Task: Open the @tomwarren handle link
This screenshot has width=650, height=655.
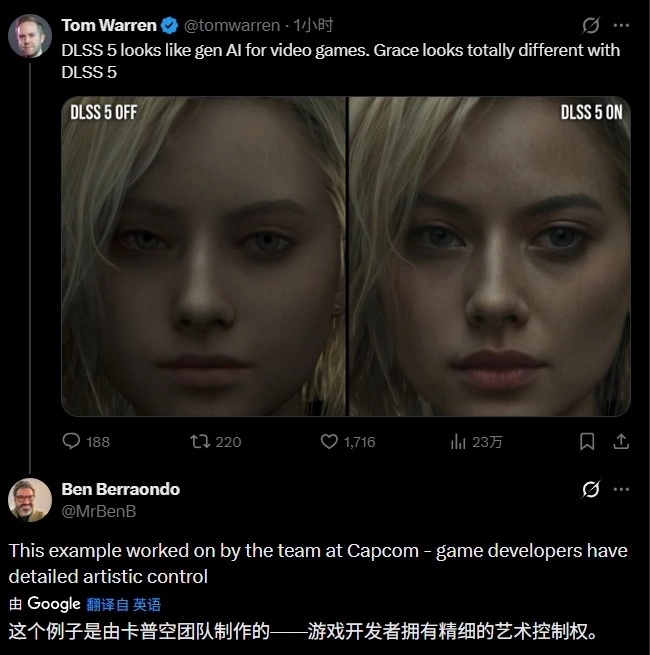Action: coord(232,25)
